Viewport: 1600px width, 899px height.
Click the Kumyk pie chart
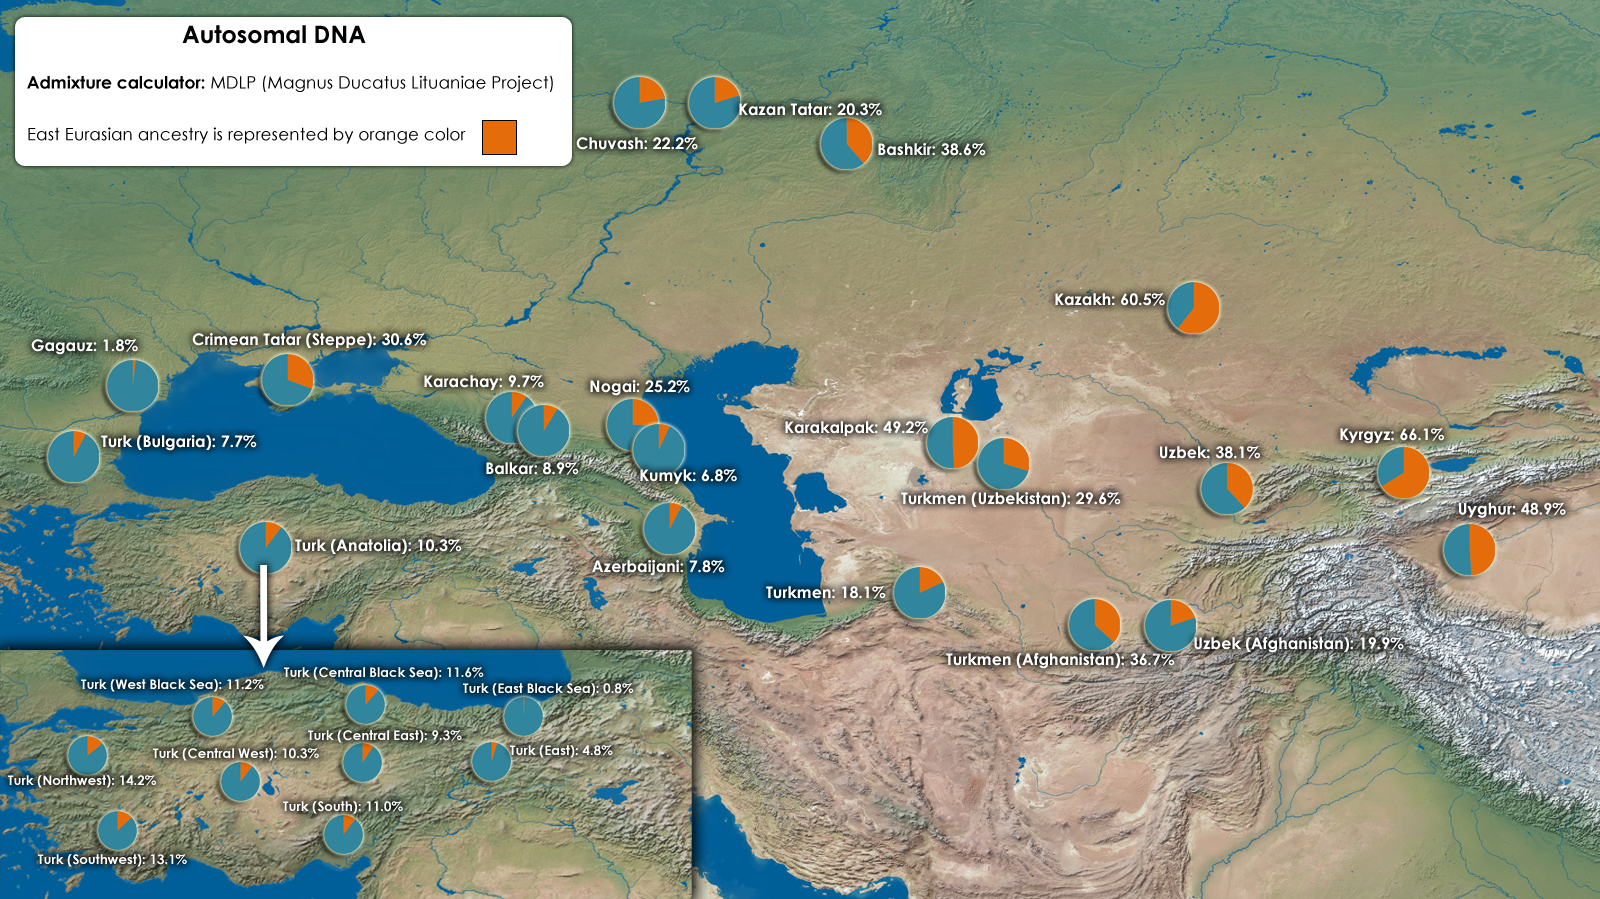659,448
